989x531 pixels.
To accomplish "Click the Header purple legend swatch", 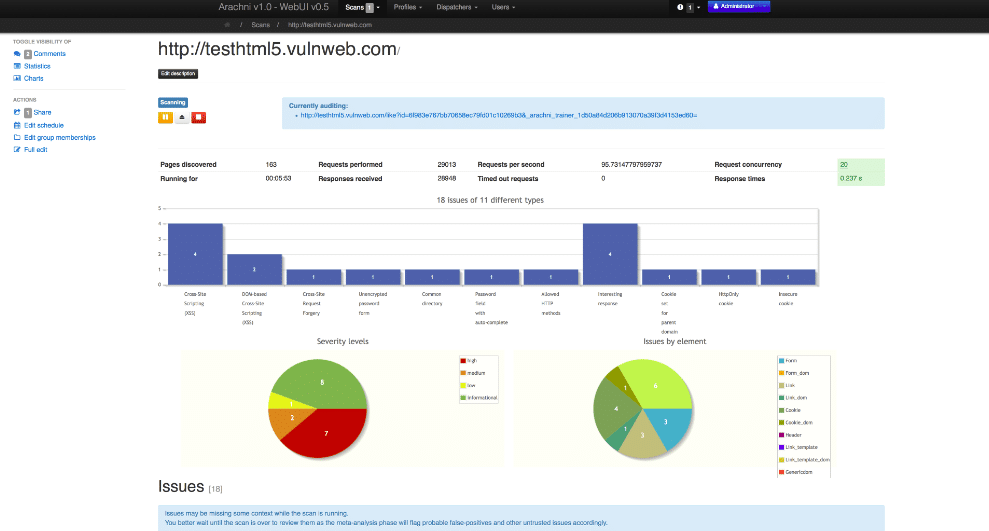I will (781, 435).
